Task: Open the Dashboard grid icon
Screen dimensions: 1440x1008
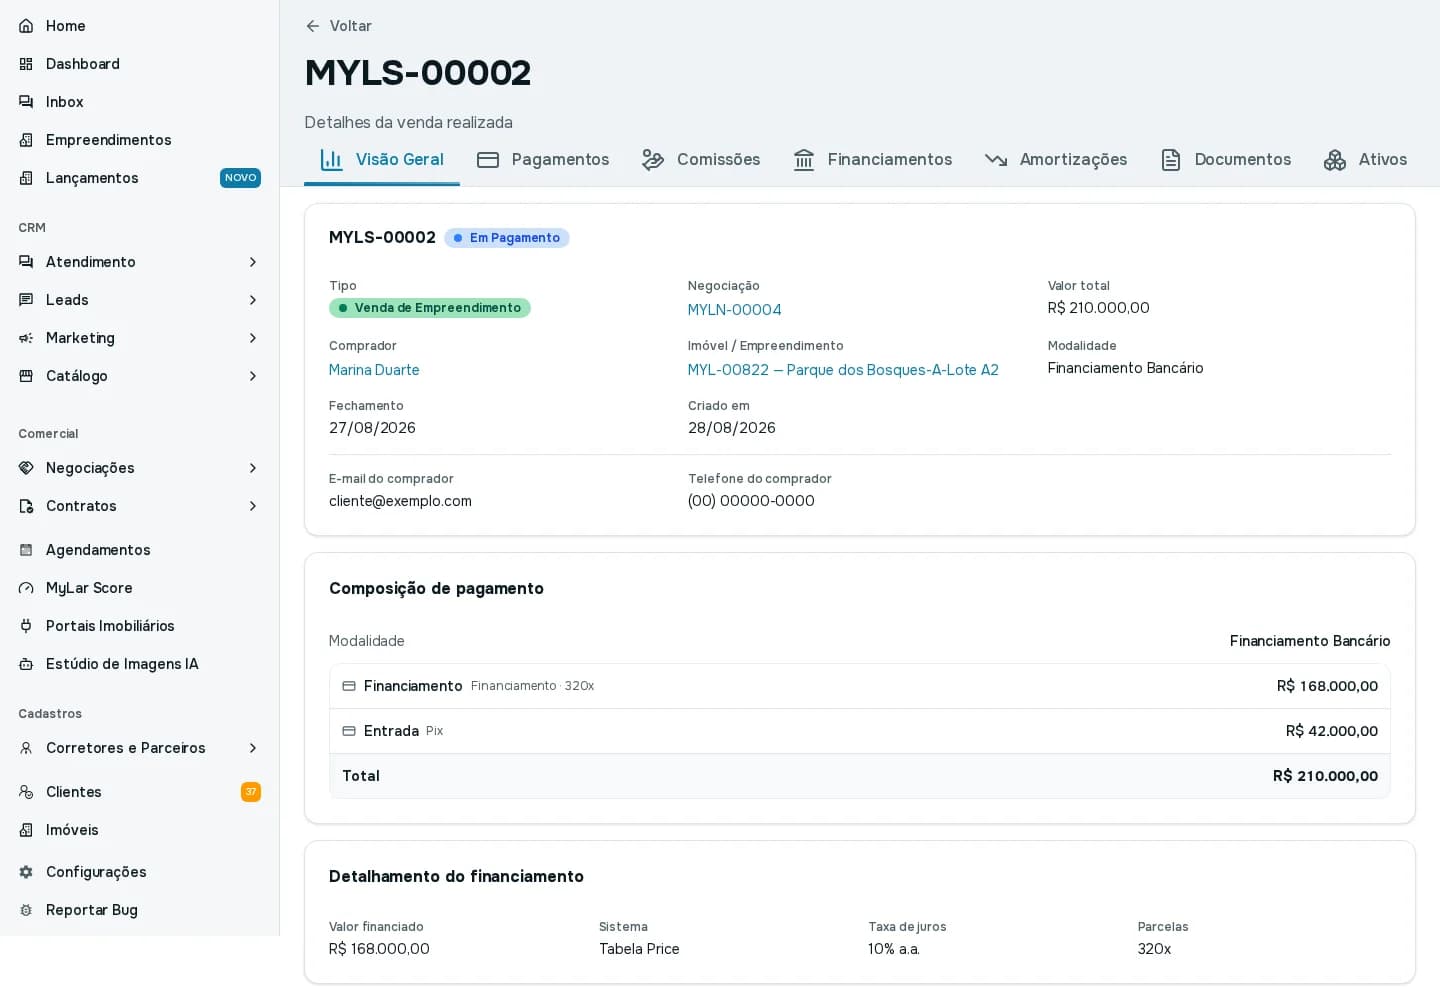Action: tap(26, 64)
